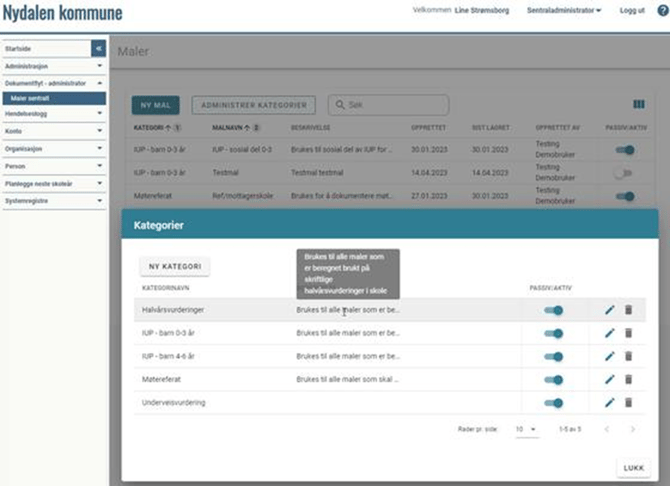Close dialog with LUKK button
This screenshot has width=670, height=486.
[633, 467]
